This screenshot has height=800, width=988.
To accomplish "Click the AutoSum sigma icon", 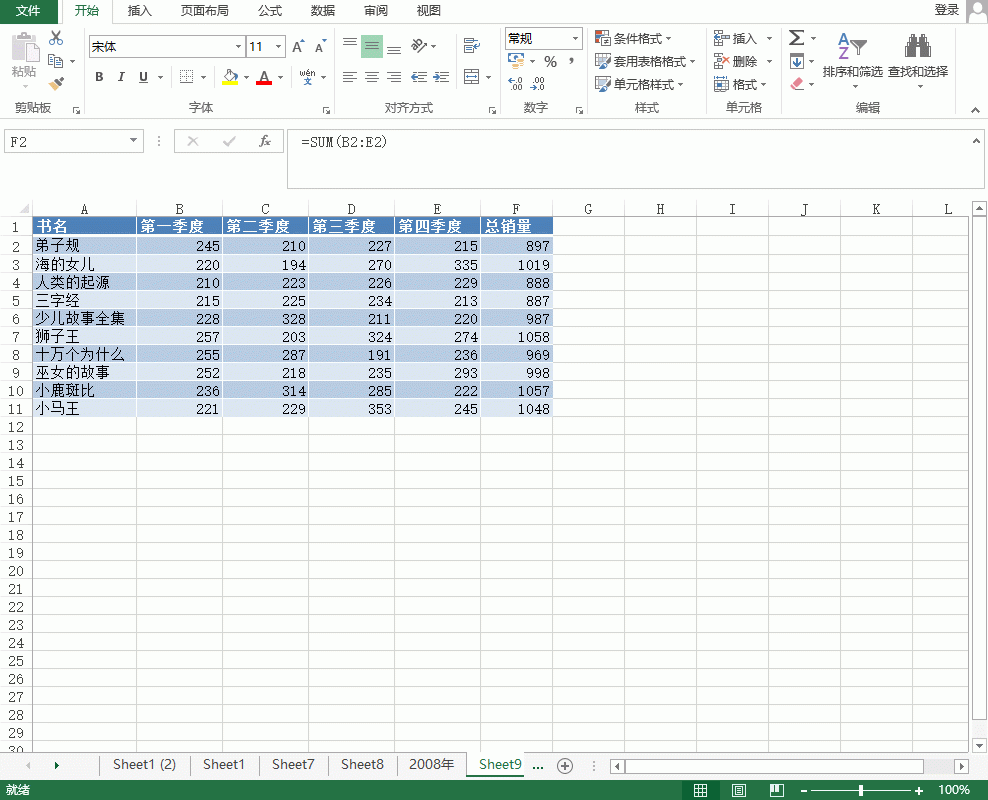I will (796, 38).
